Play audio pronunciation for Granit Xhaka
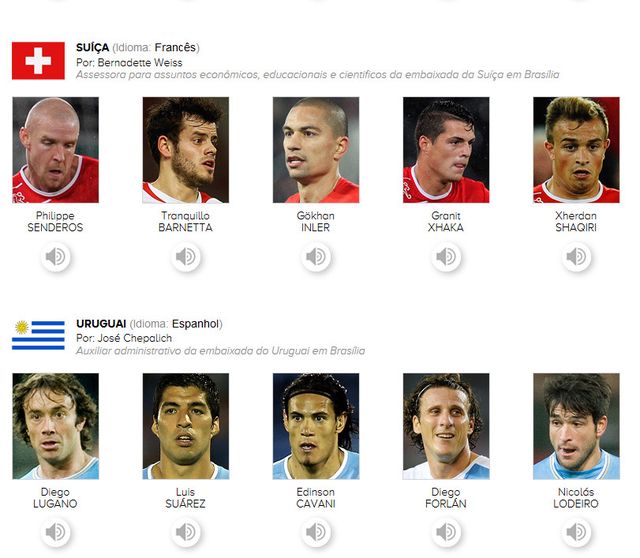The width and height of the screenshot is (640, 558). (x=446, y=258)
